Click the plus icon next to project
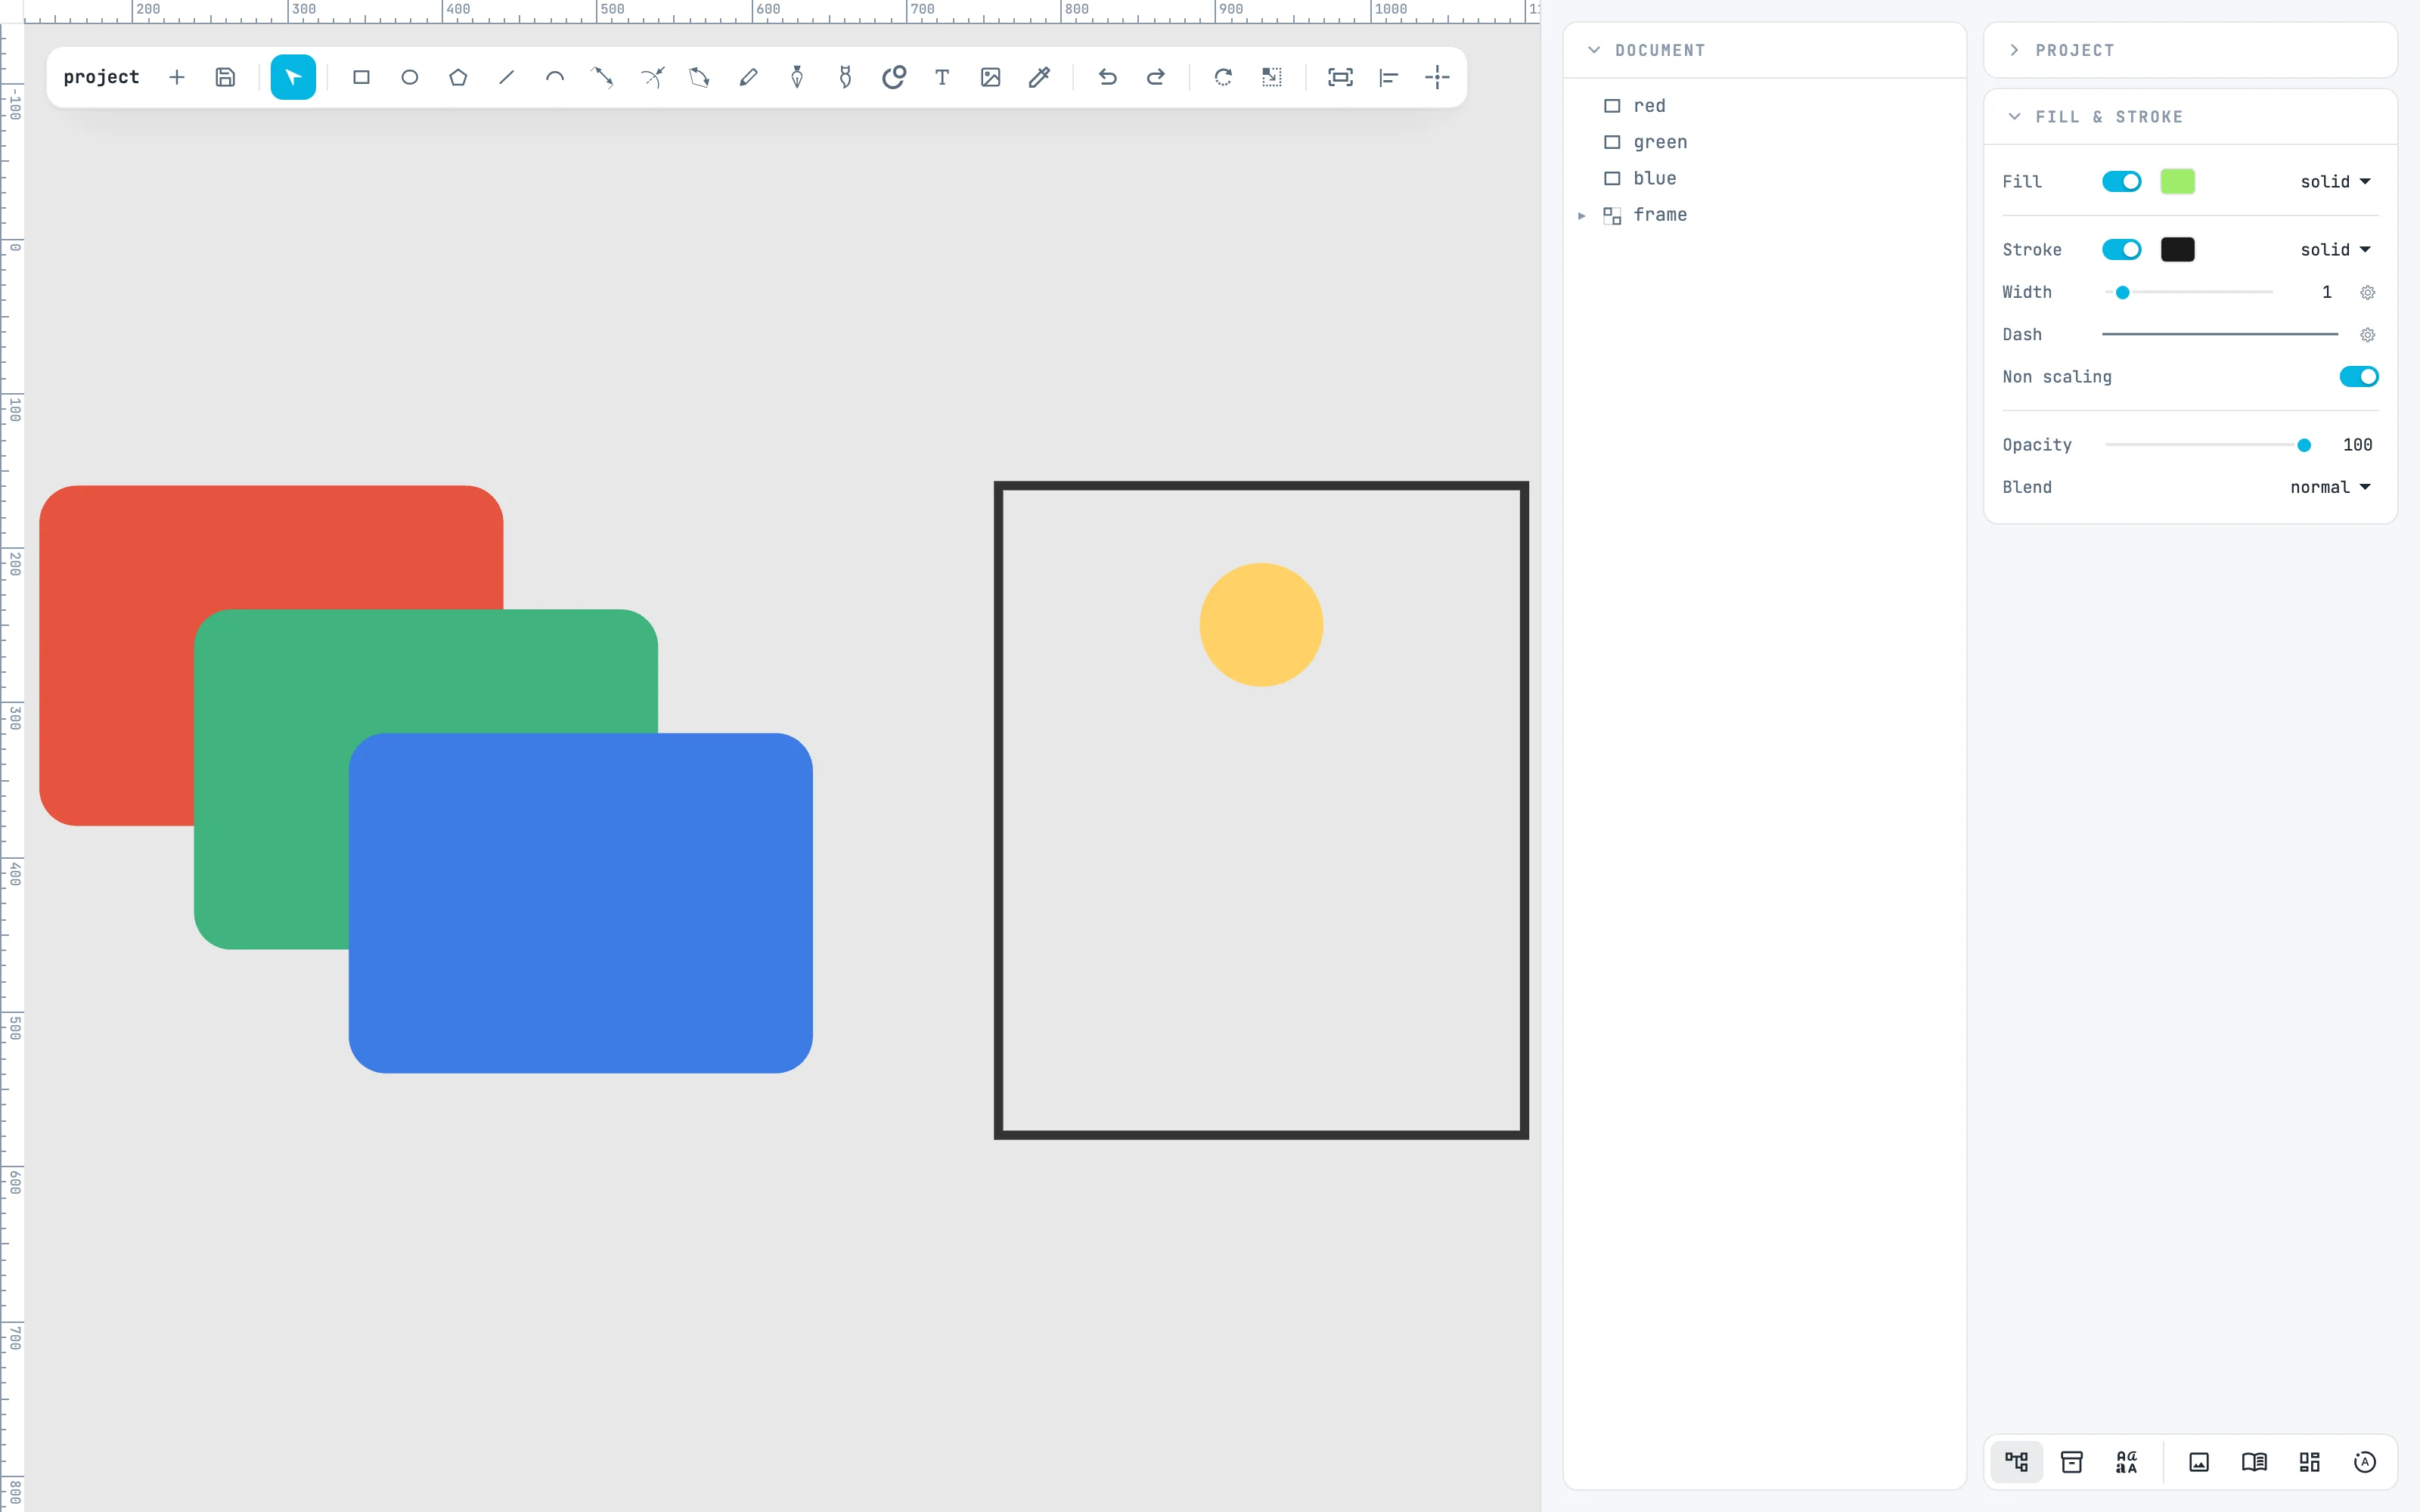 [x=177, y=77]
